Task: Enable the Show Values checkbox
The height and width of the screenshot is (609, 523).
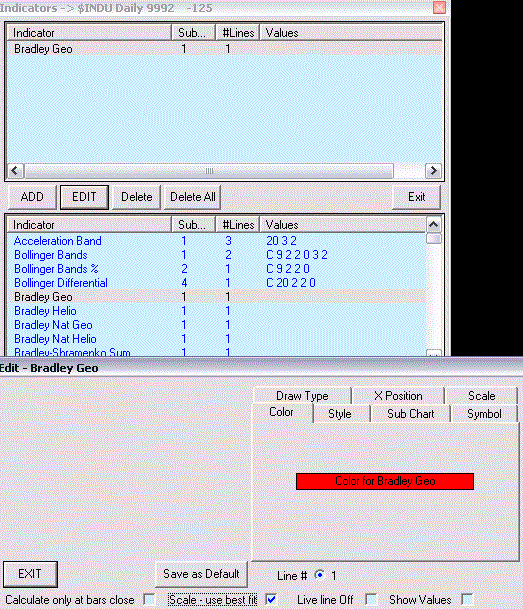Action: (467, 599)
